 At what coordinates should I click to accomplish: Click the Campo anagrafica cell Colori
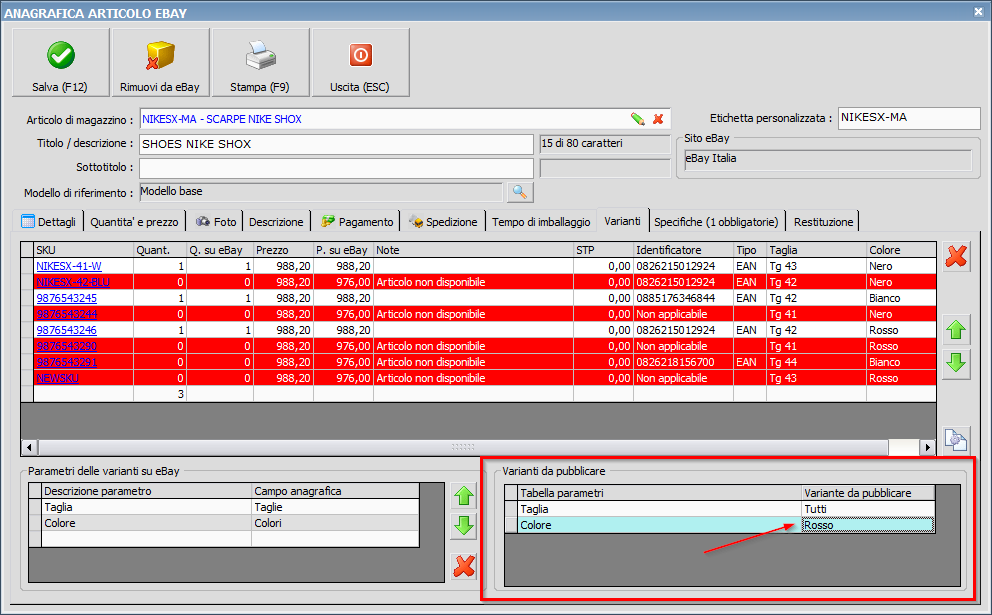click(x=335, y=523)
